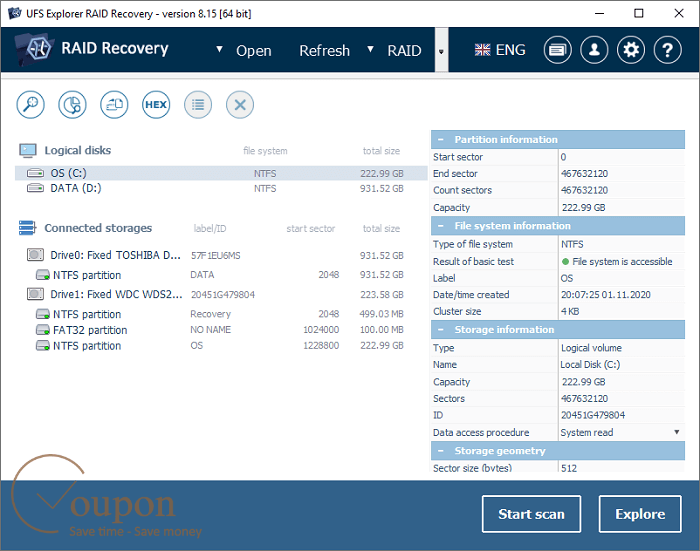Click the Local Disk (C:) name value
Viewport: 700px width, 551px height.
coord(590,365)
